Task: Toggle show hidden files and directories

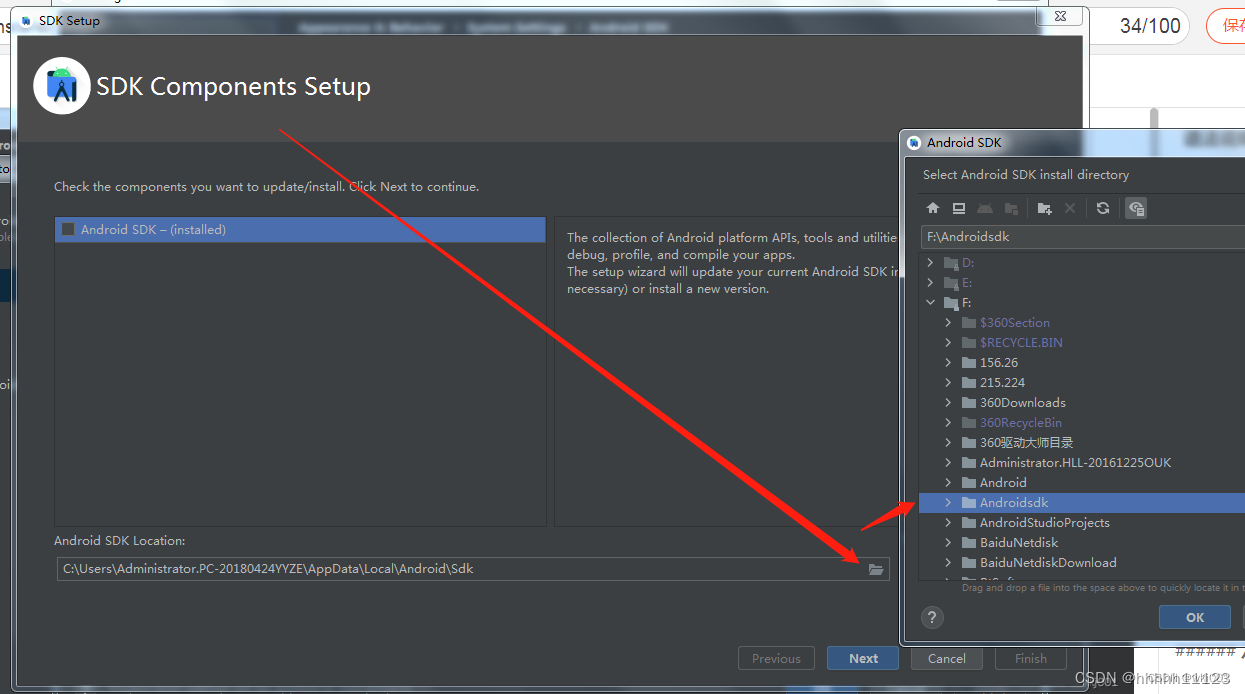Action: [x=1136, y=208]
